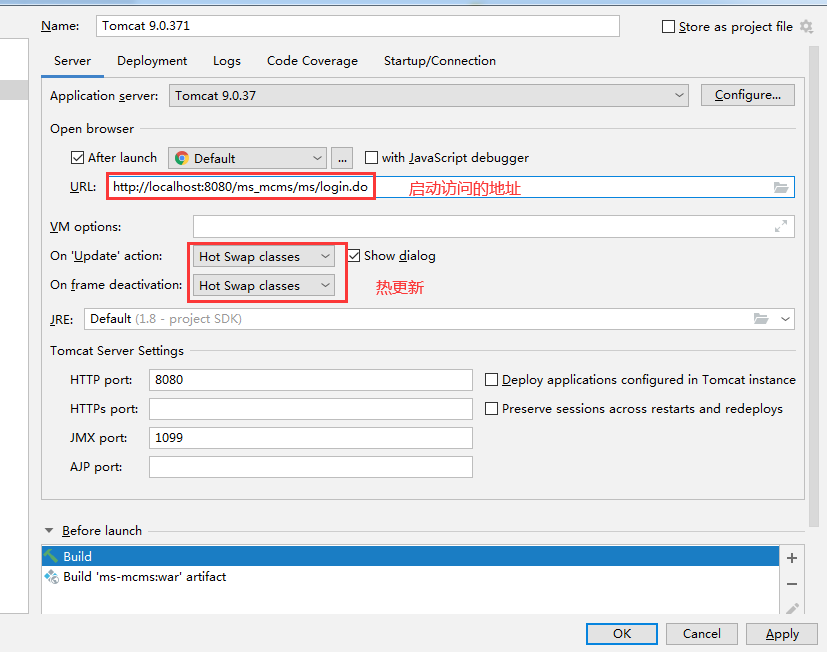Add a before-launch task with plus icon
This screenshot has height=652, width=827.
tap(792, 558)
